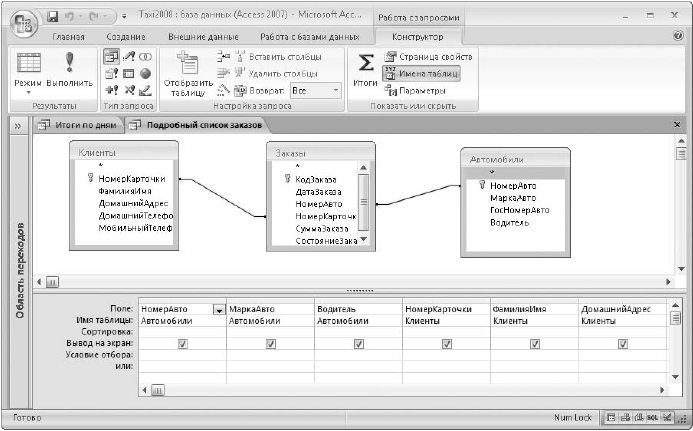This screenshot has height=431, width=693.
Task: Uncheck display checkbox for Водитель column
Action: coord(358,343)
